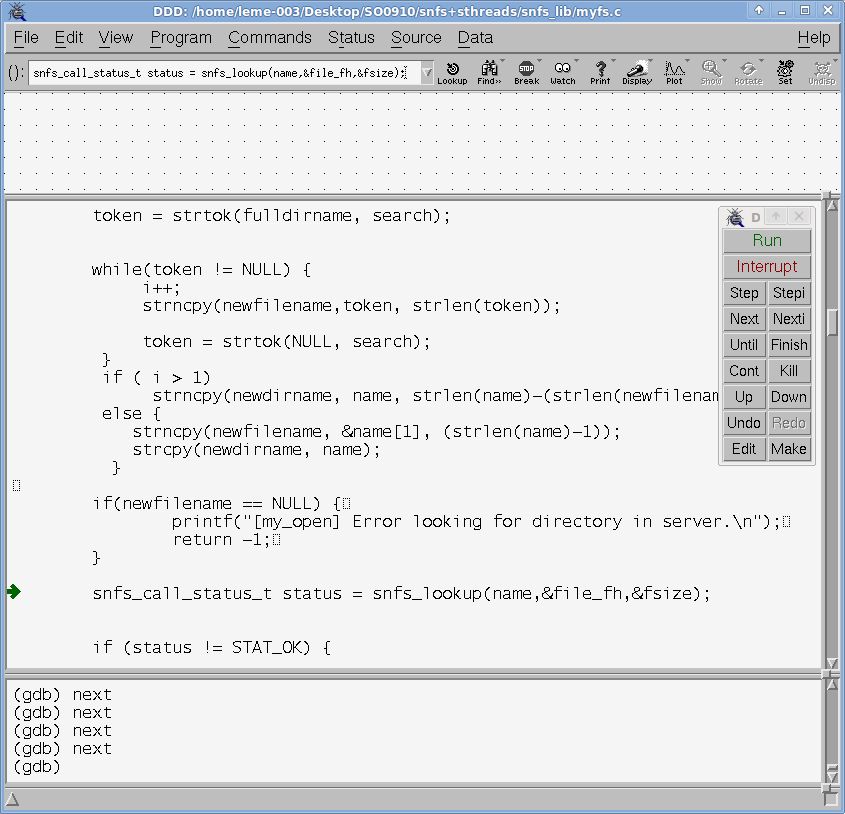
Task: Click the Finish button
Action: click(x=789, y=344)
